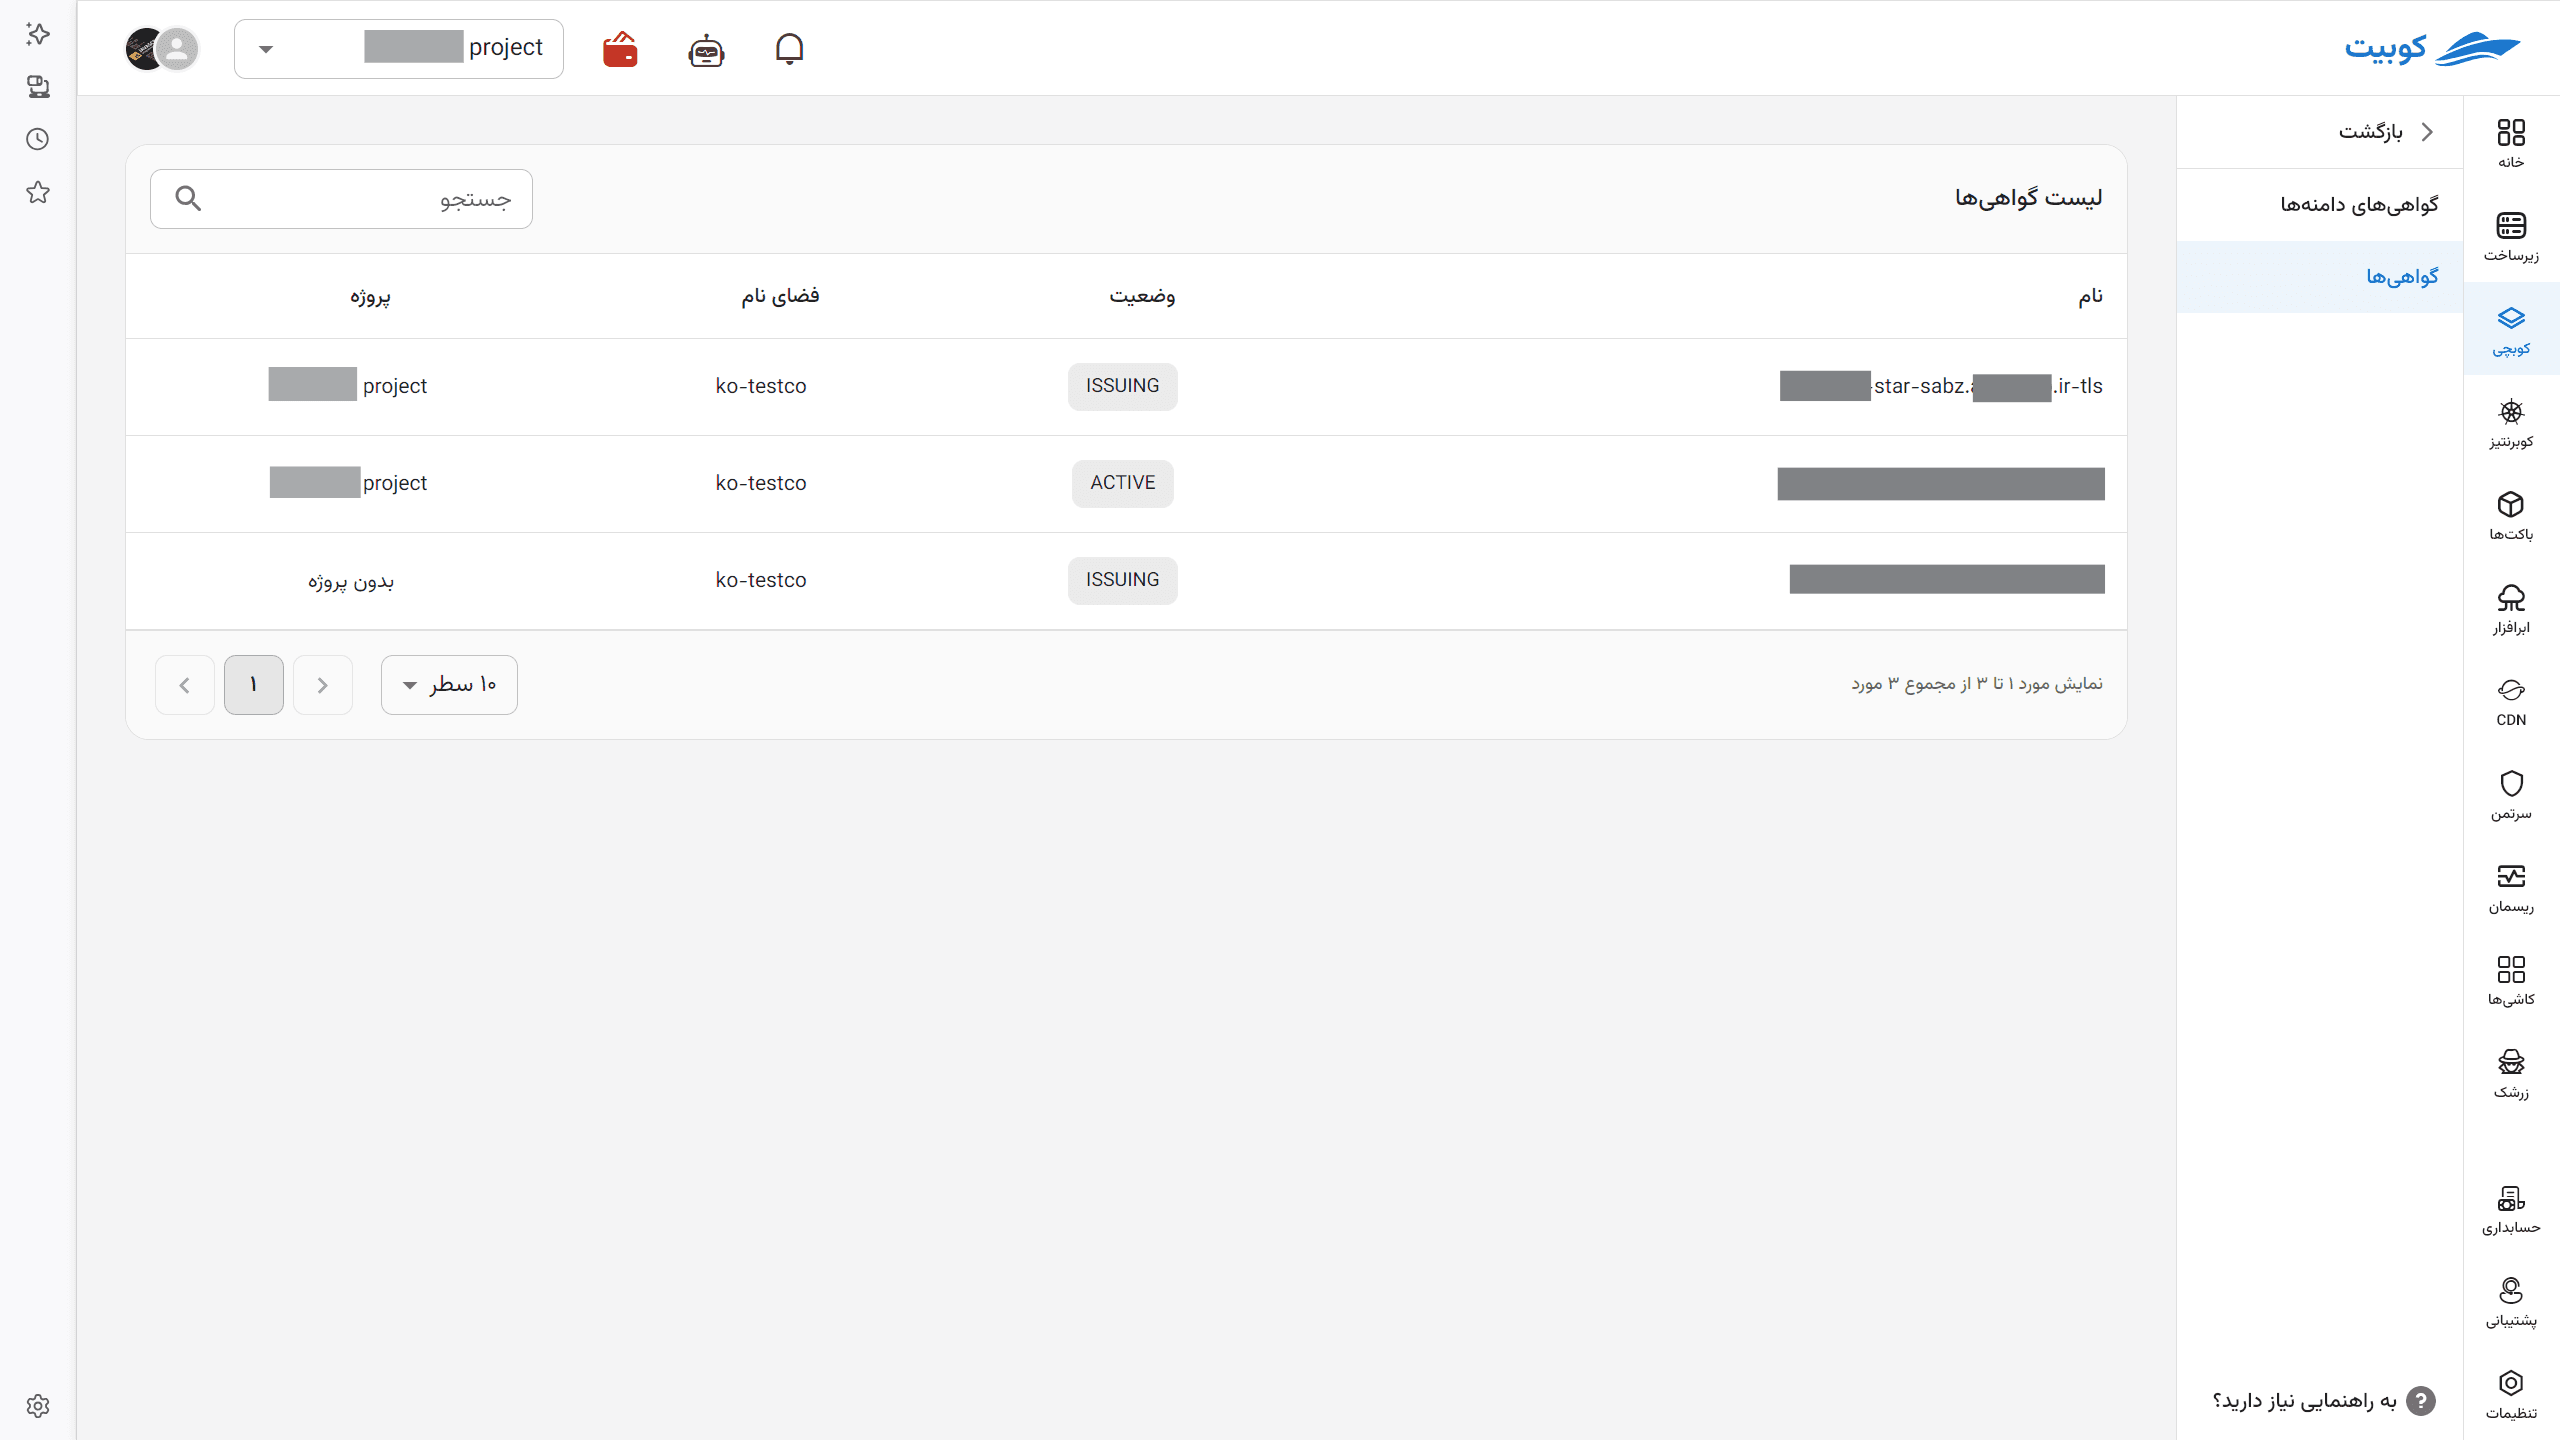
Task: Open the سرتمن shield section
Action: click(x=2510, y=795)
